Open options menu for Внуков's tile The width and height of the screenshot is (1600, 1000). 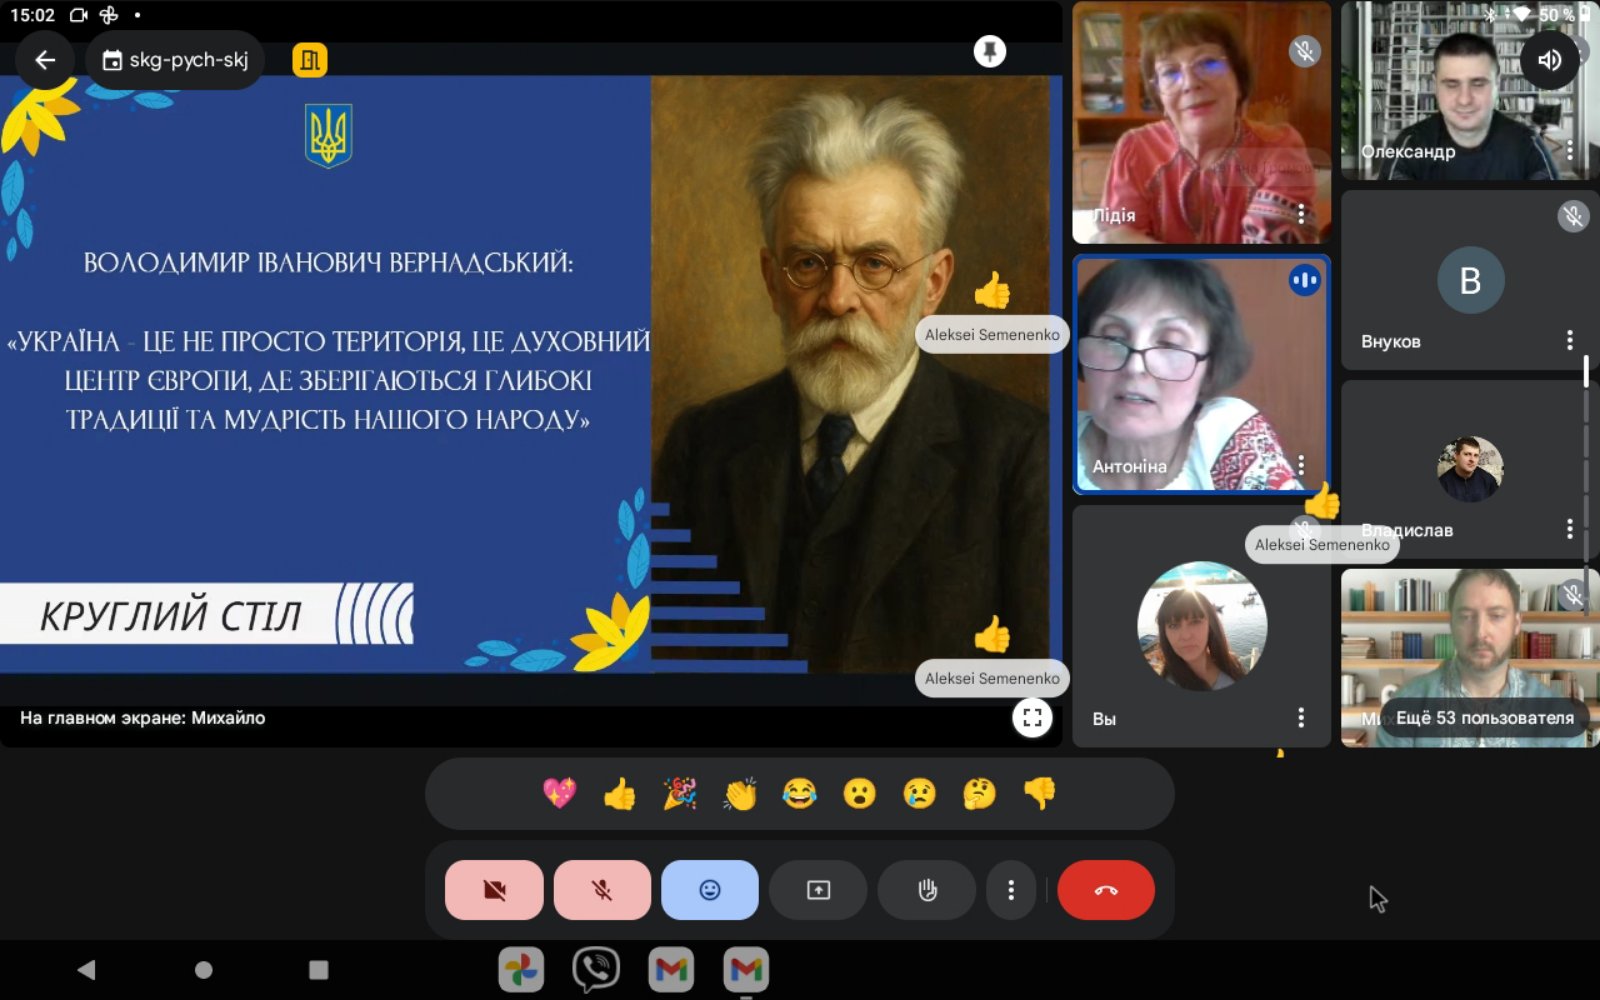(x=1569, y=341)
